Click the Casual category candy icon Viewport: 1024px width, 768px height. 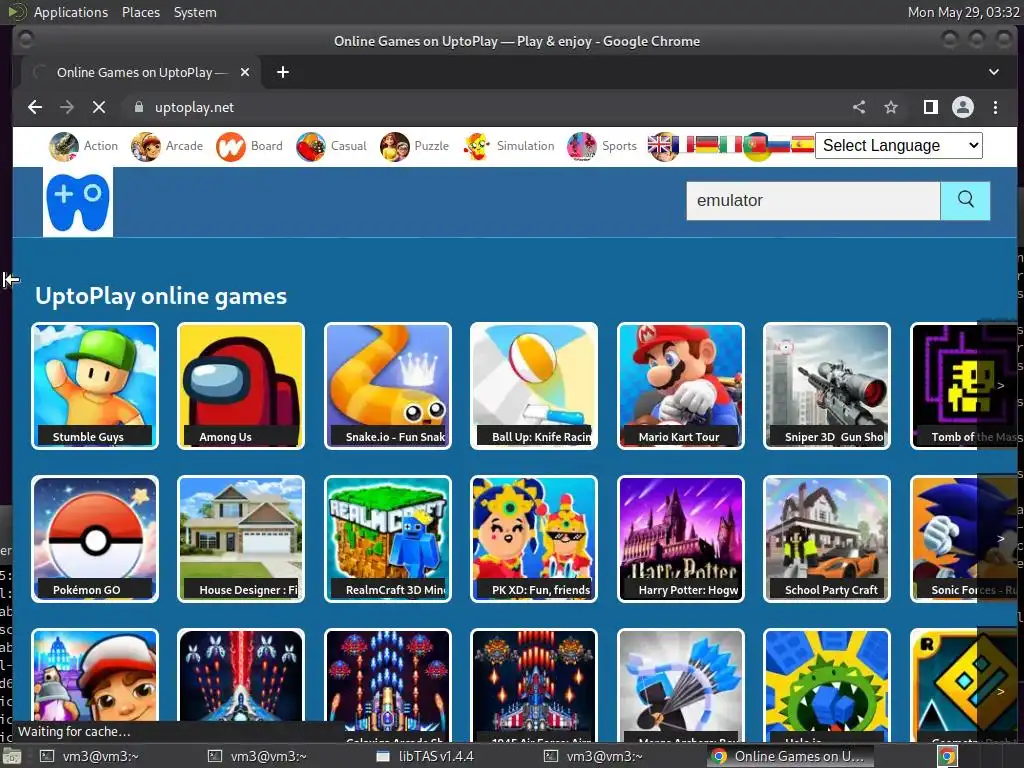tap(311, 146)
